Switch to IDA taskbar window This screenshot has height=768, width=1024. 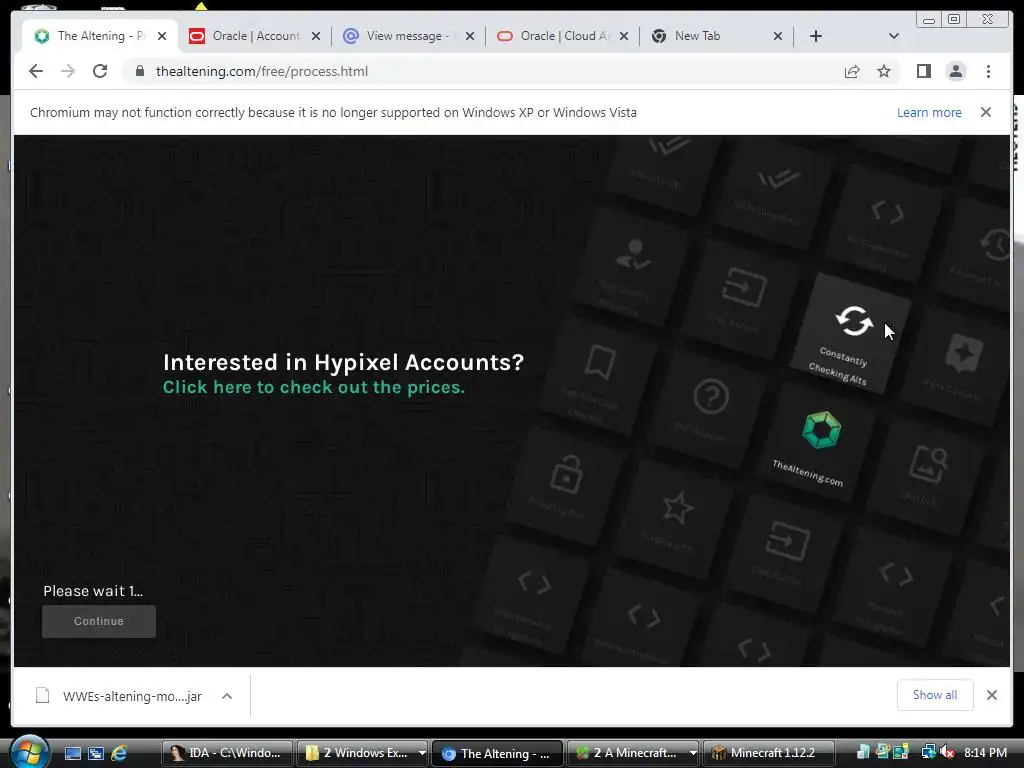pos(227,753)
